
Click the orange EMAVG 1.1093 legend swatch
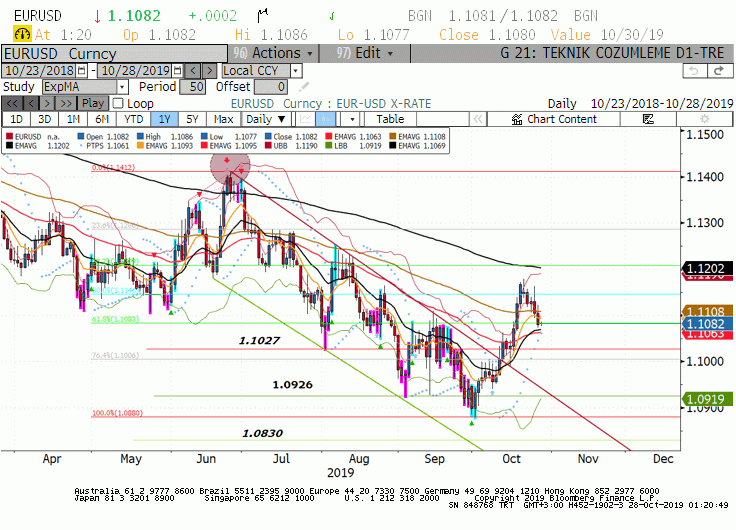tap(140, 146)
